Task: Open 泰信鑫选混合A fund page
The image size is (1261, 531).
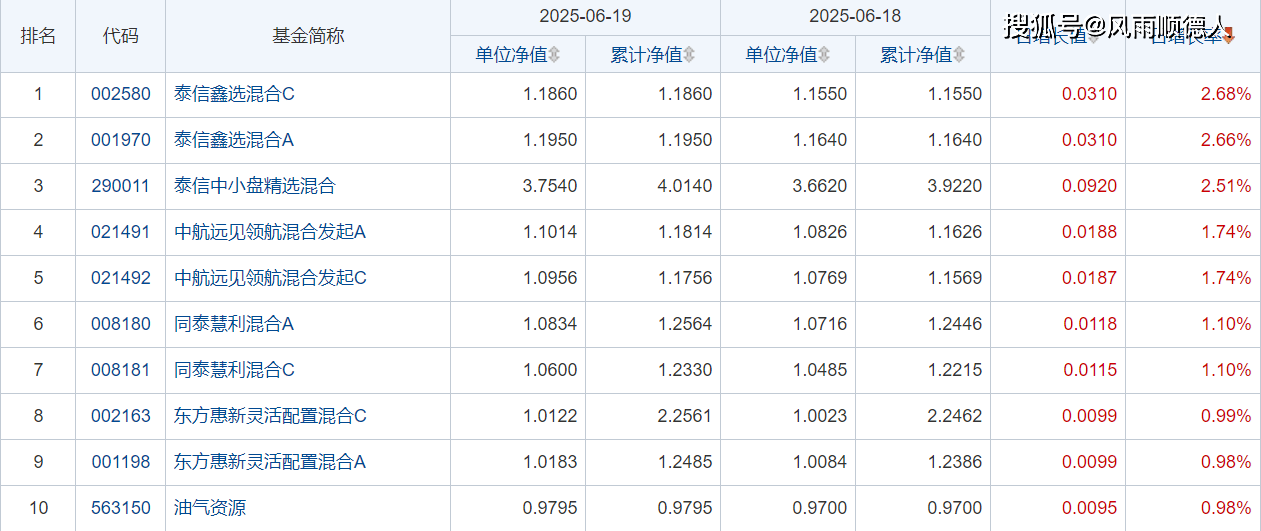Action: (x=235, y=140)
